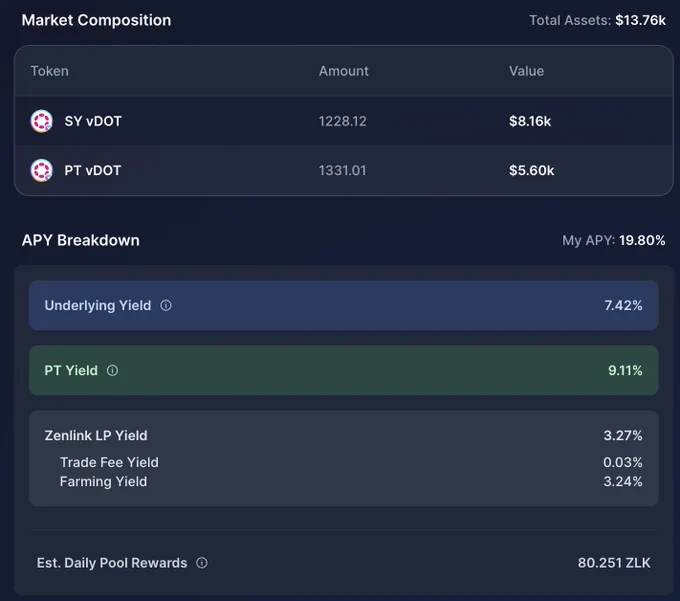Image resolution: width=680 pixels, height=601 pixels.
Task: Open the PT Yield info tooltip icon
Action: click(x=112, y=370)
